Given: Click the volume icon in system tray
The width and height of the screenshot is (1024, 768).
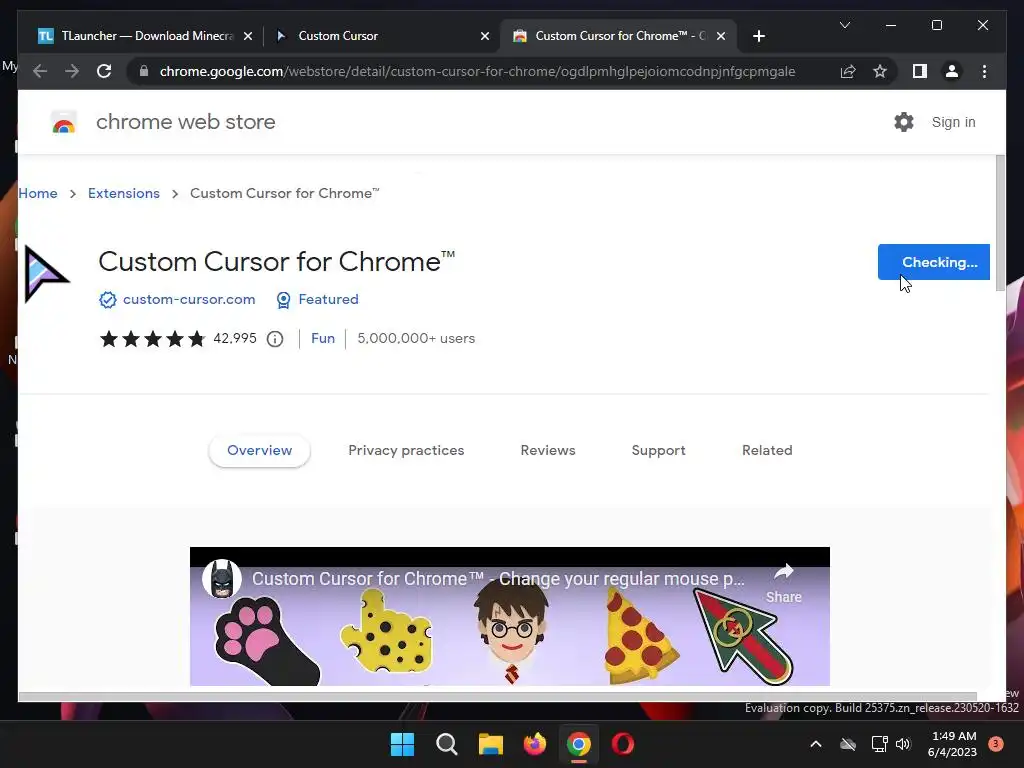Looking at the screenshot, I should 903,744.
